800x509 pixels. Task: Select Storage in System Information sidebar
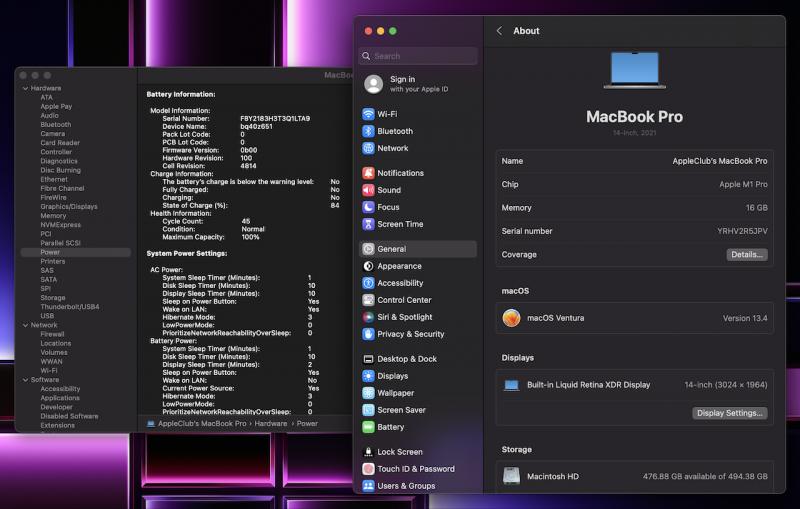pyautogui.click(x=53, y=297)
